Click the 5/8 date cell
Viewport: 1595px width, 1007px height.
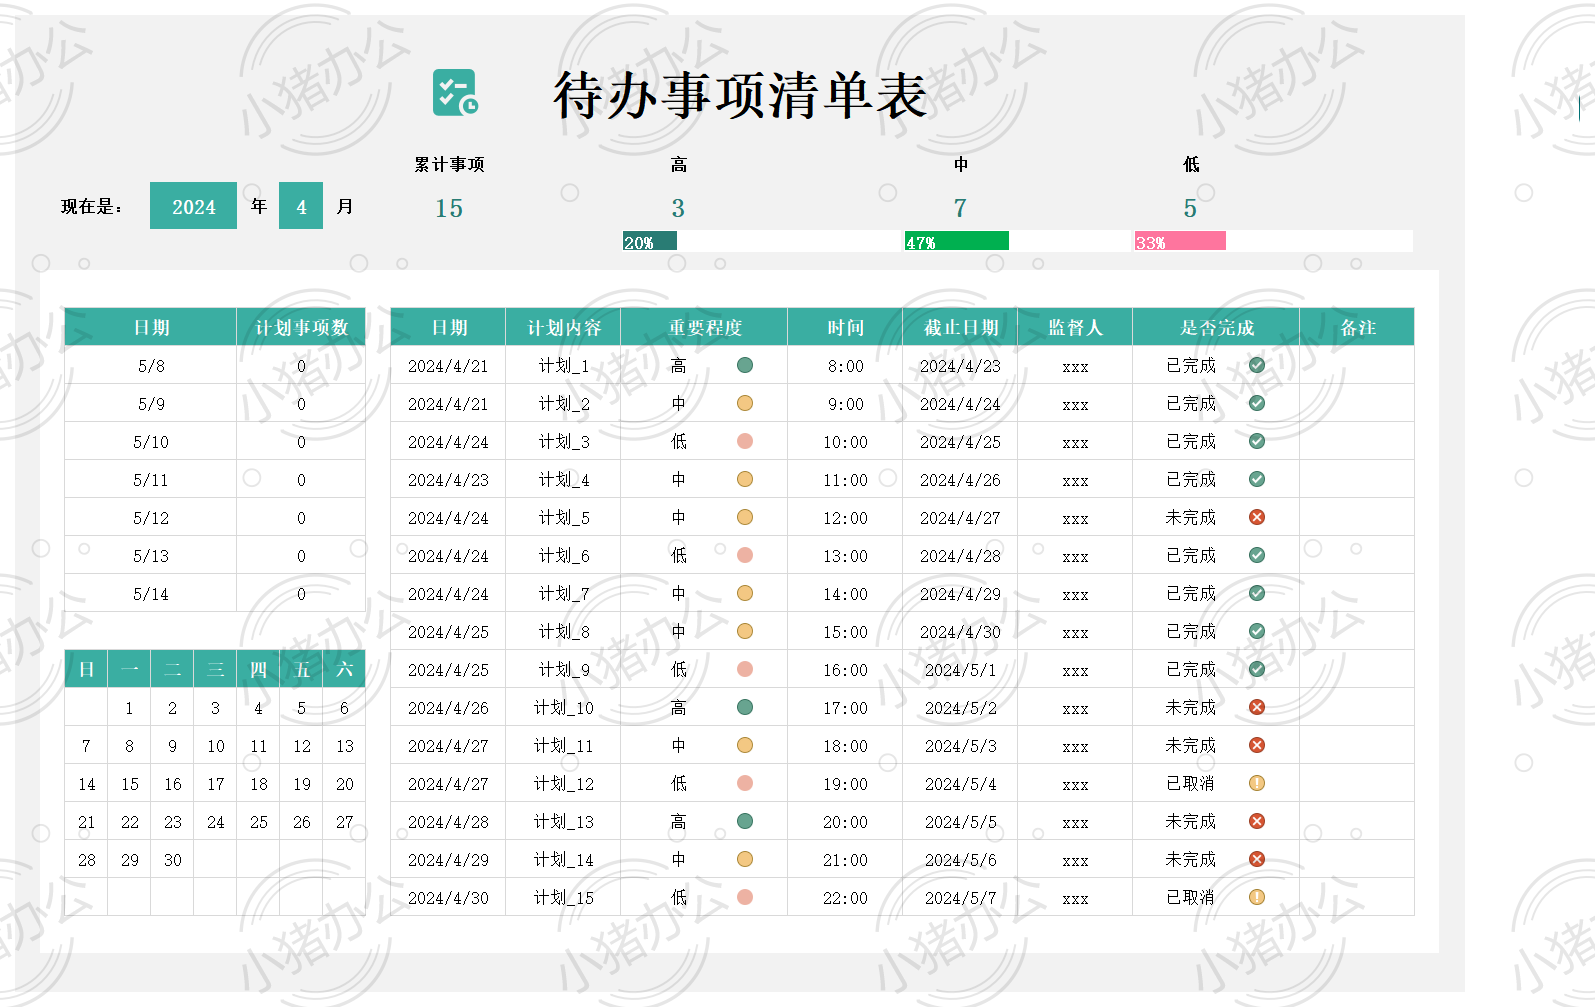coord(151,366)
